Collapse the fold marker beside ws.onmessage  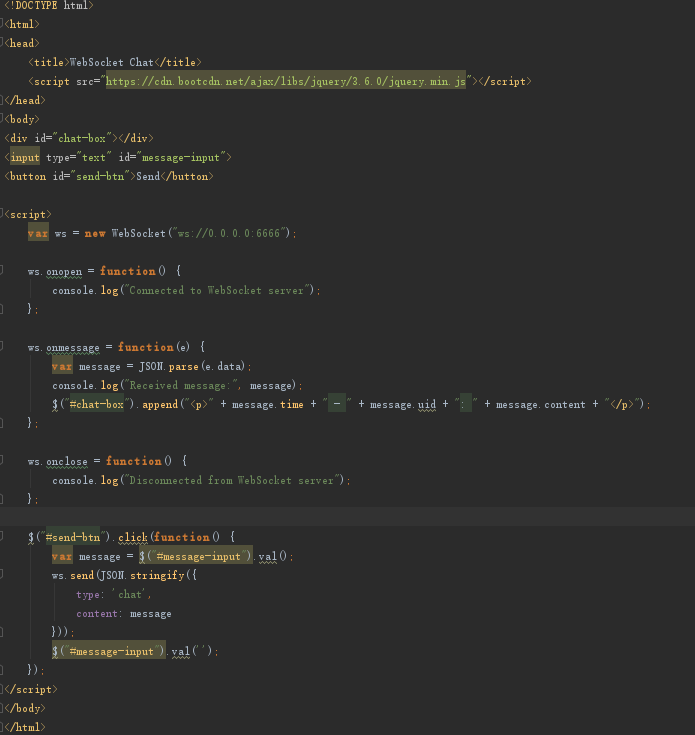pos(1,346)
